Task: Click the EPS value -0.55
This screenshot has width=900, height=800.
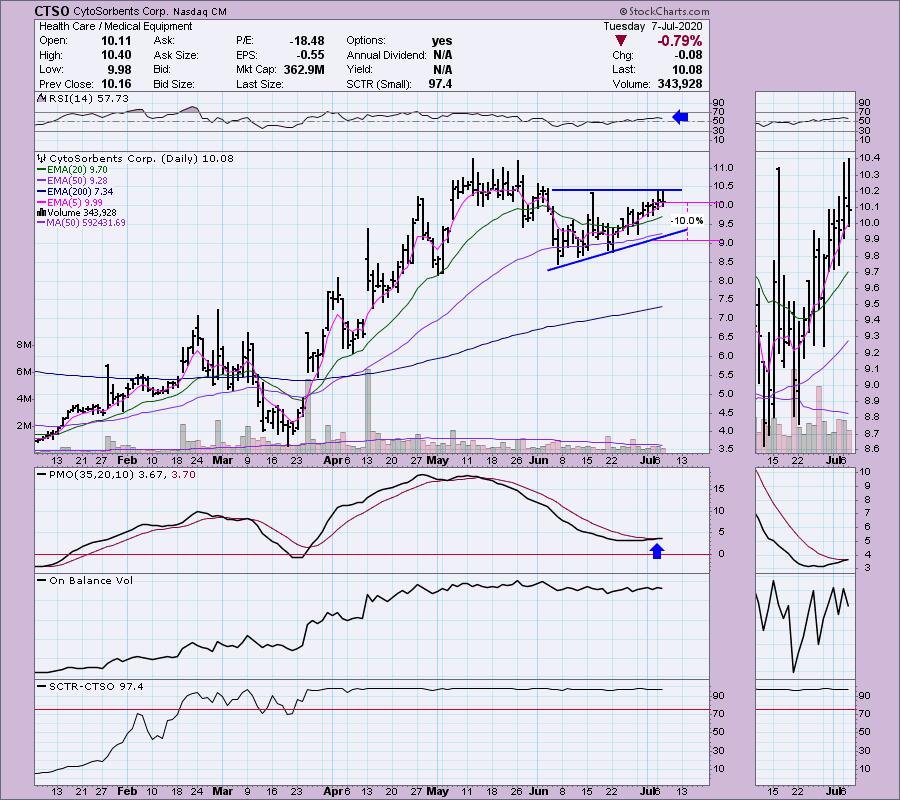Action: [x=310, y=55]
